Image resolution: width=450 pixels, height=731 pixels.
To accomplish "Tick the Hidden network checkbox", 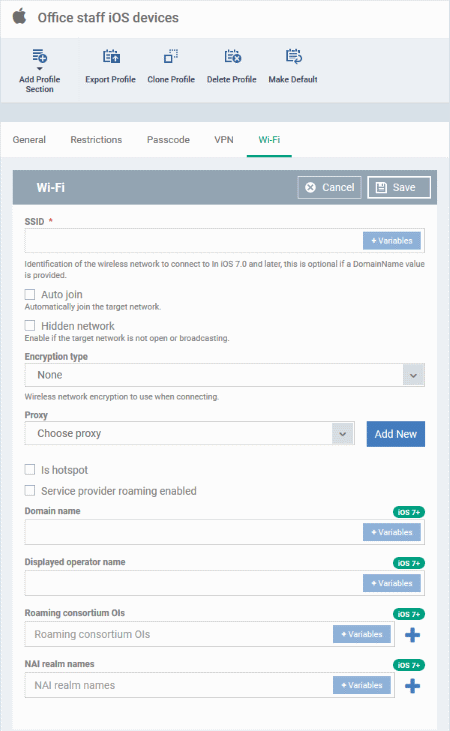I will pyautogui.click(x=30, y=325).
